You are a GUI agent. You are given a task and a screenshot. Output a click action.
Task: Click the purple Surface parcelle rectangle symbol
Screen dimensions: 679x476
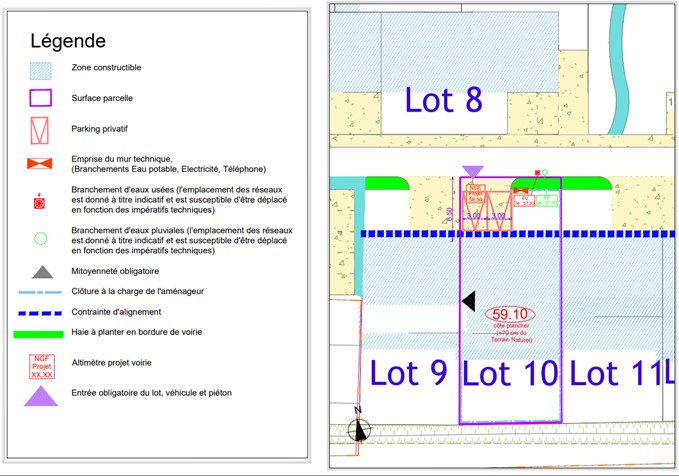pos(41,98)
